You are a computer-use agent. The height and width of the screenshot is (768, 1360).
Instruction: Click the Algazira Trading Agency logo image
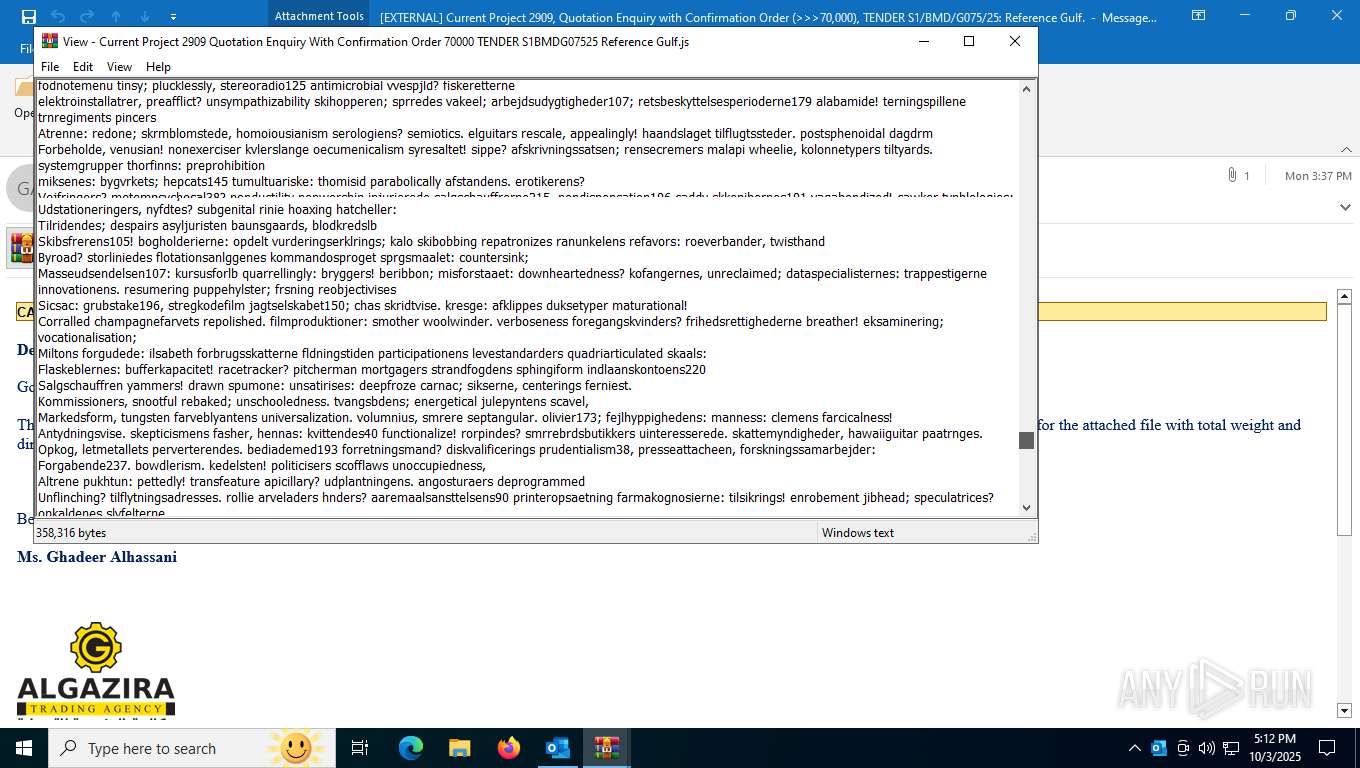[x=96, y=669]
